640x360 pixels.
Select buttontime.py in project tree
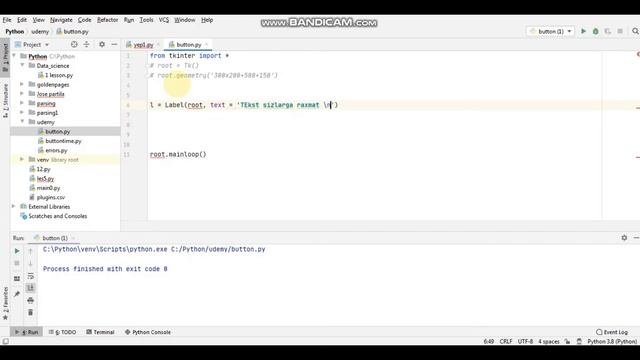click(x=63, y=141)
